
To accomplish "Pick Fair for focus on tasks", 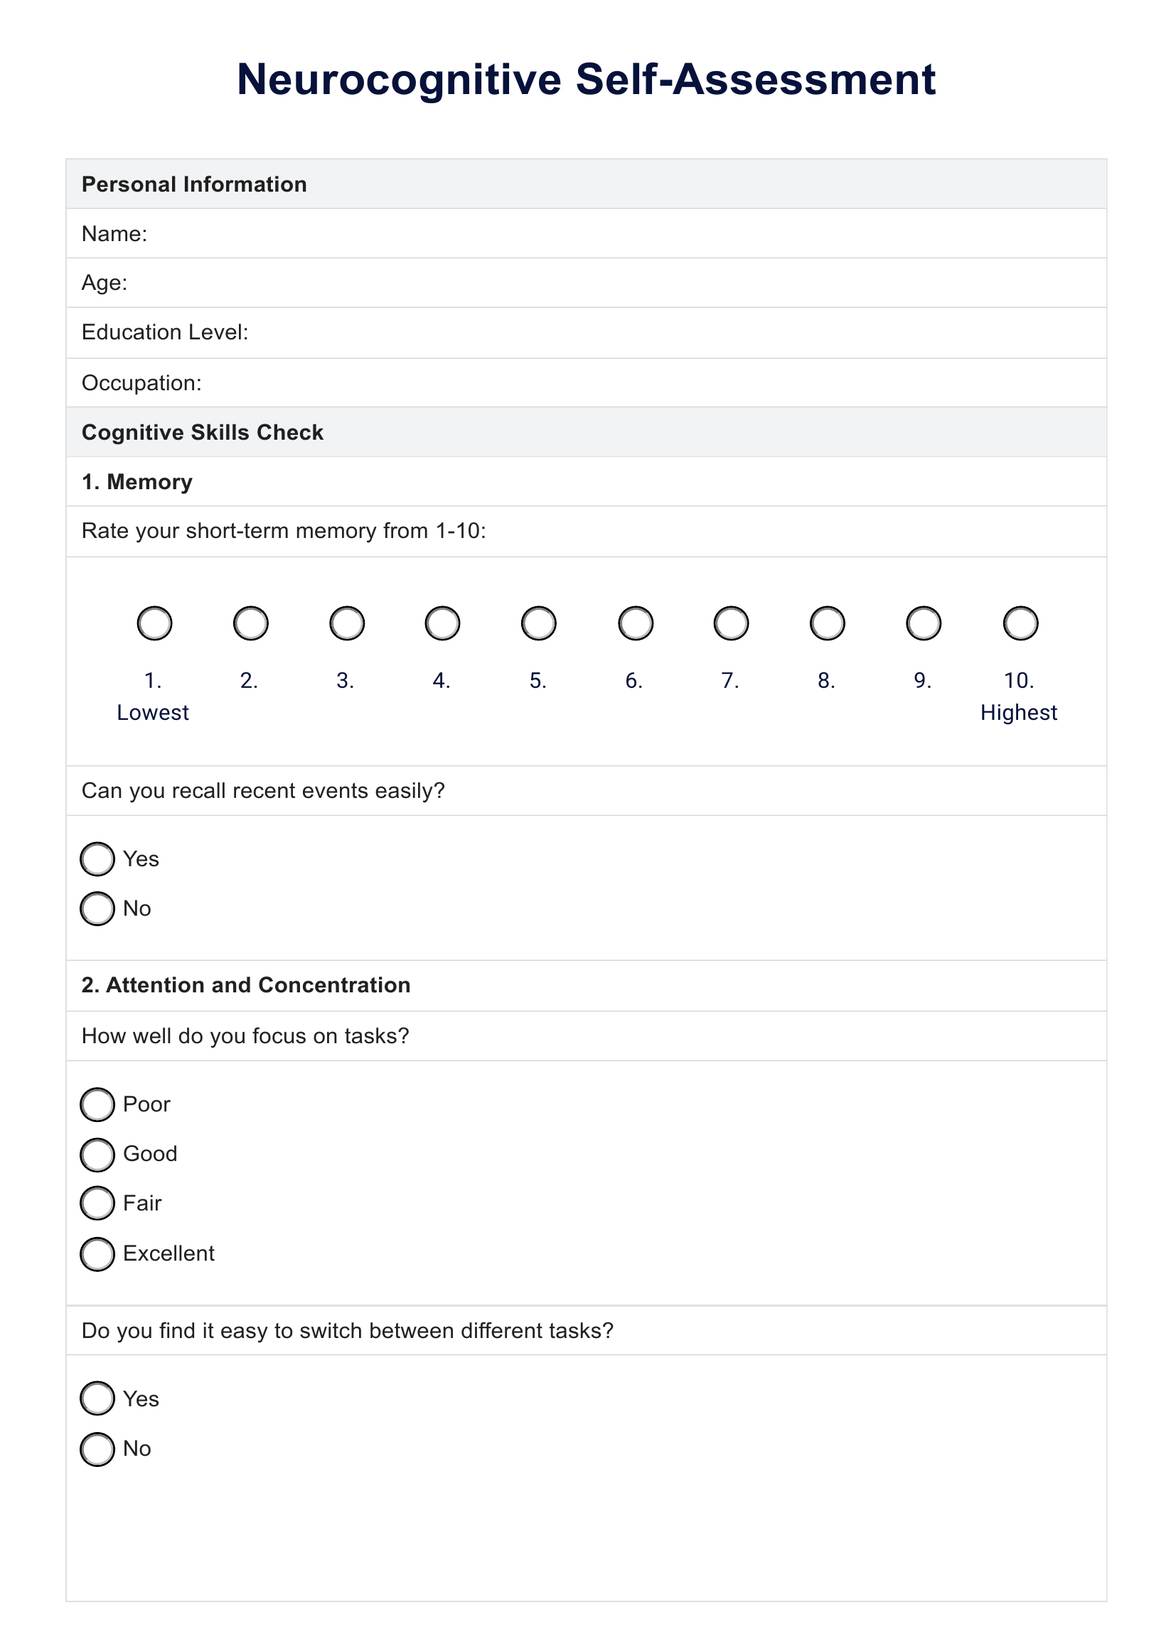I will [x=97, y=1204].
